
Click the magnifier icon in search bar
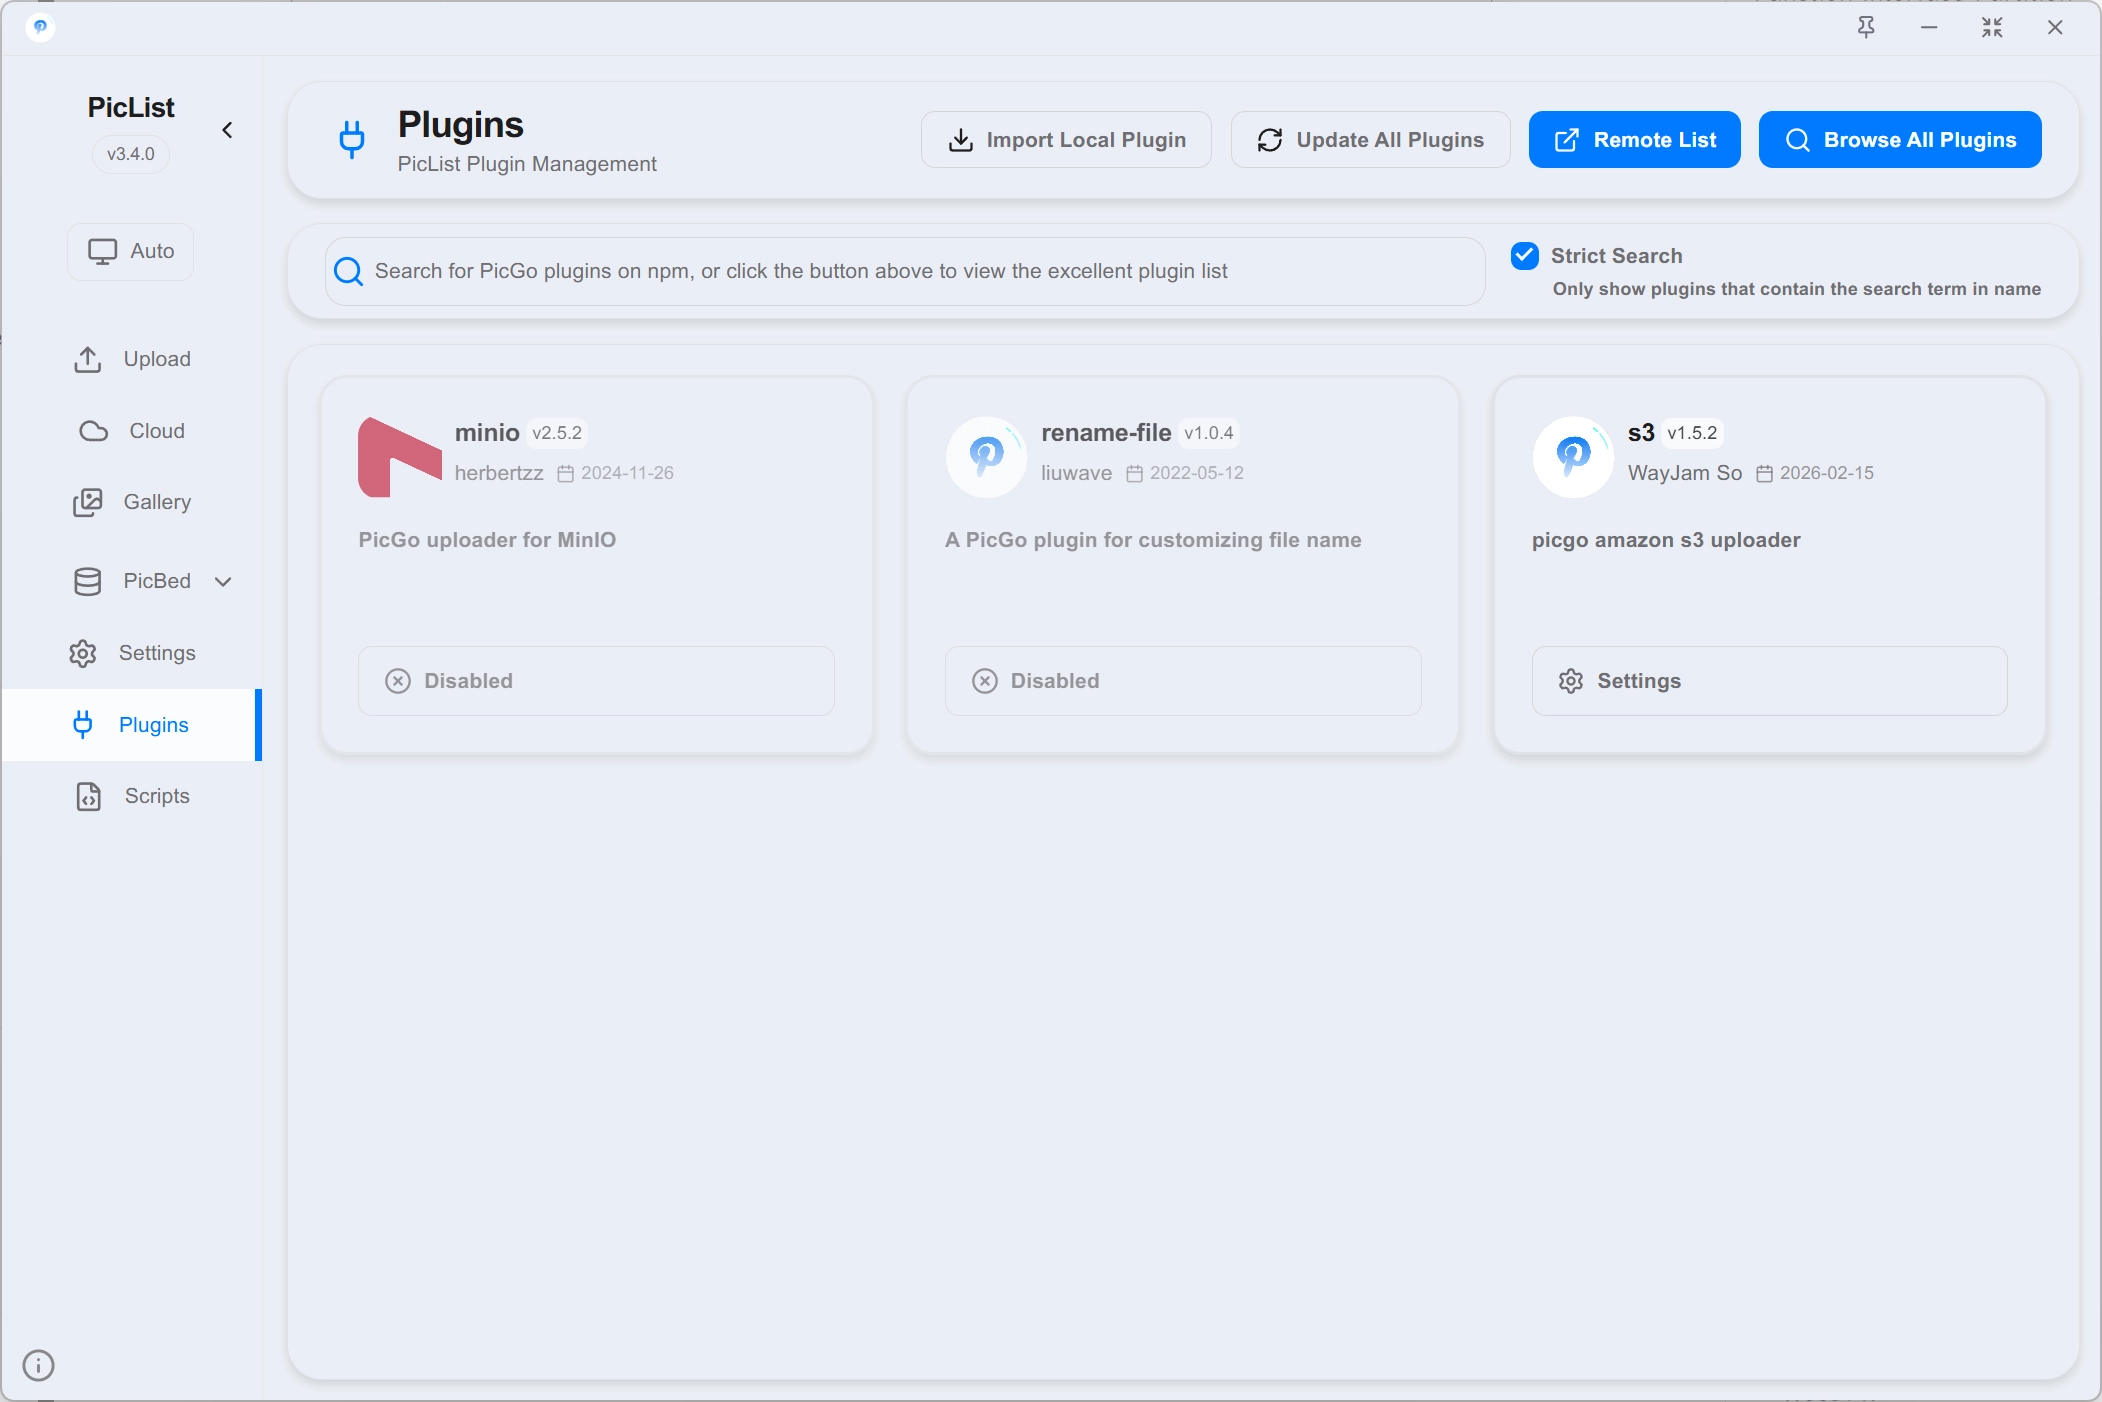348,271
